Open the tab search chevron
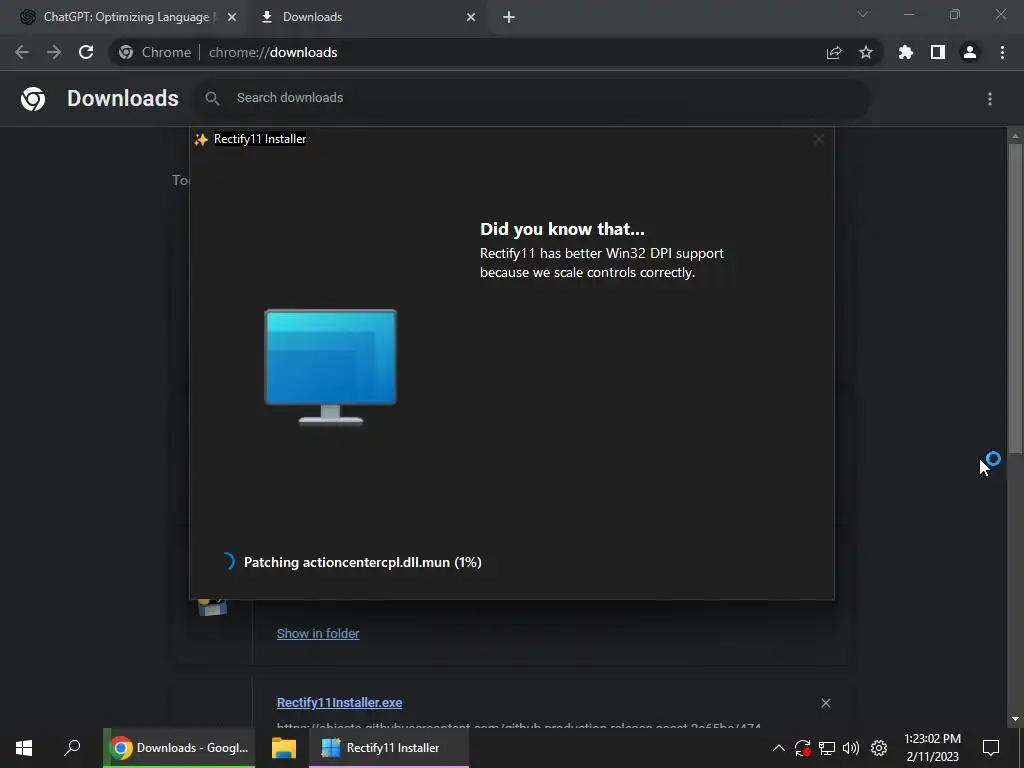The height and width of the screenshot is (768, 1024). click(863, 14)
